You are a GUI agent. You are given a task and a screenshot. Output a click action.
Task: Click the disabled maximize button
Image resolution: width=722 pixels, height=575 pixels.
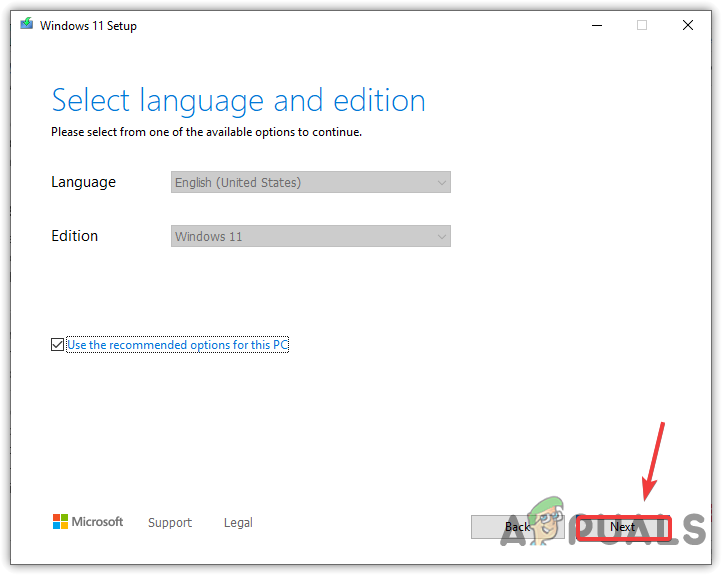[x=642, y=25]
